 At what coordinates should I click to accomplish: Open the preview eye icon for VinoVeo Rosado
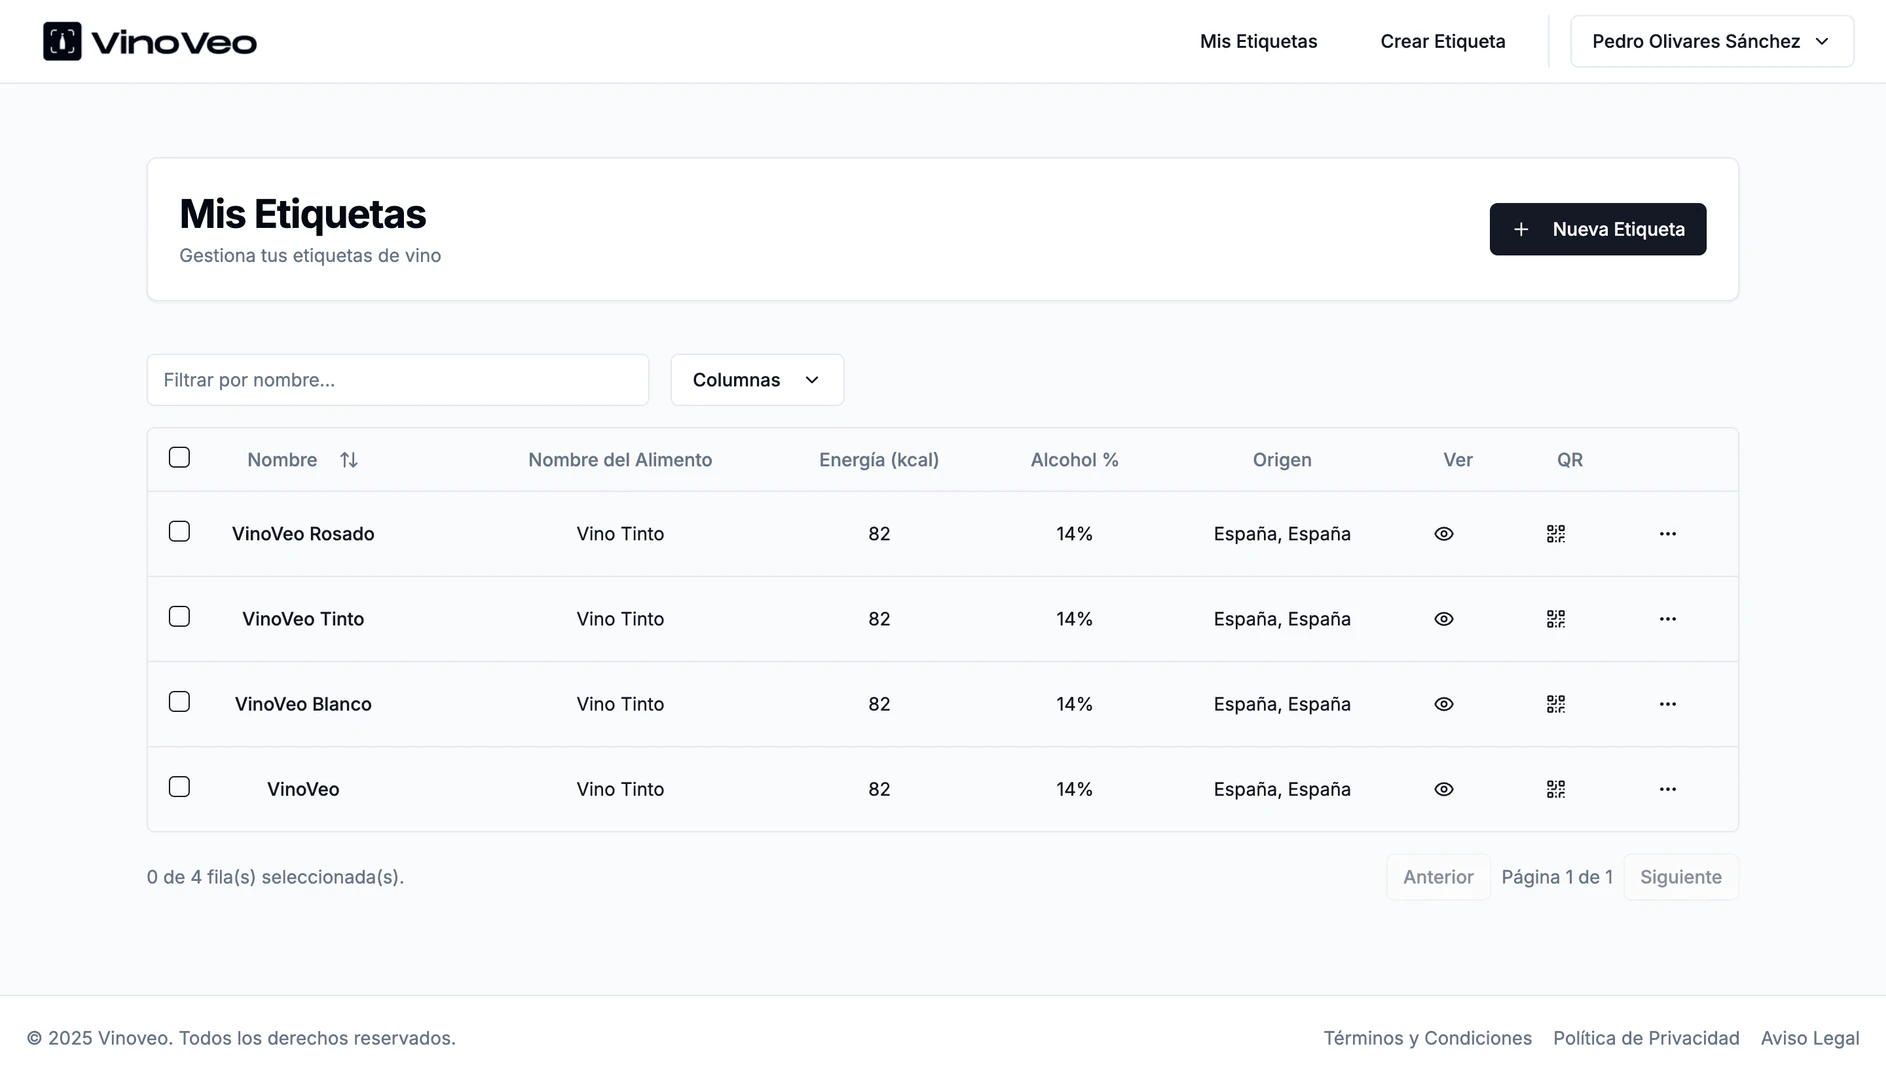[x=1443, y=534]
